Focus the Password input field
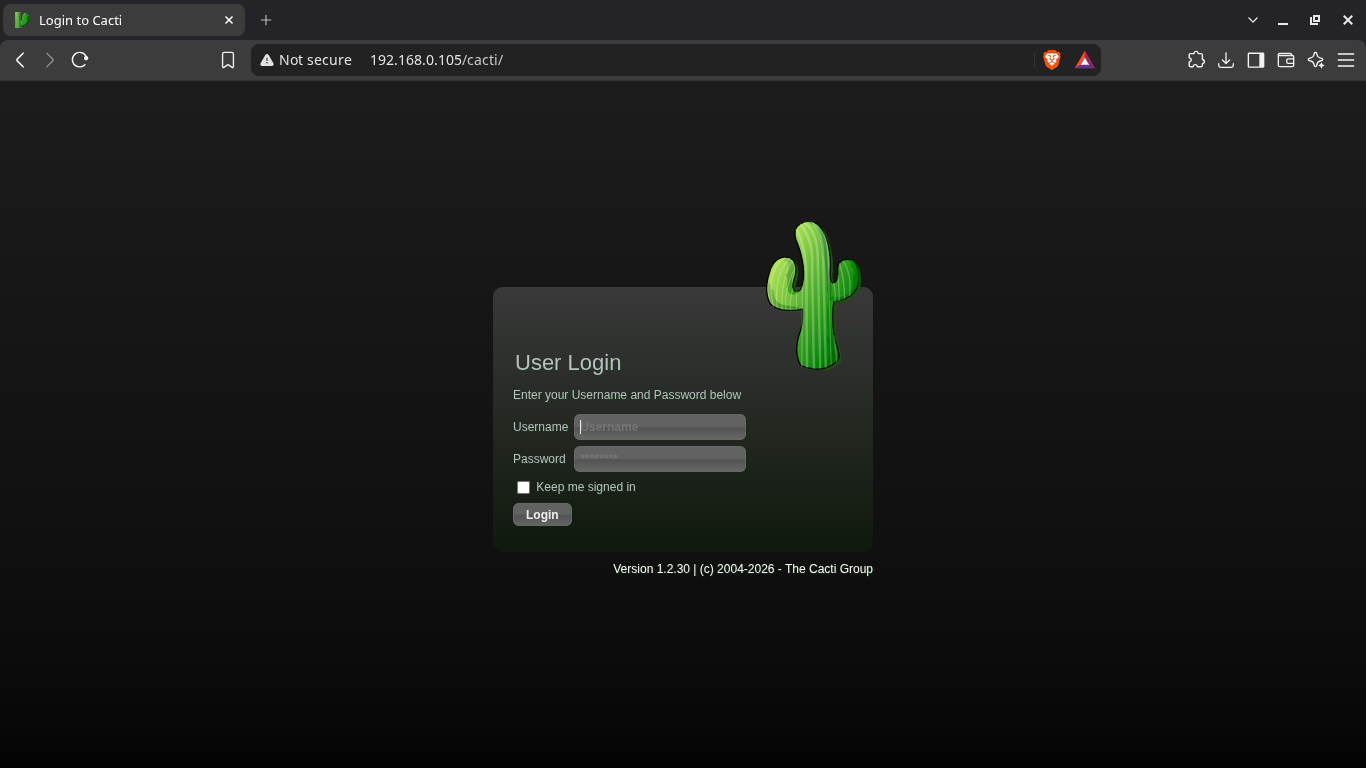Viewport: 1366px width, 768px height. tap(660, 459)
